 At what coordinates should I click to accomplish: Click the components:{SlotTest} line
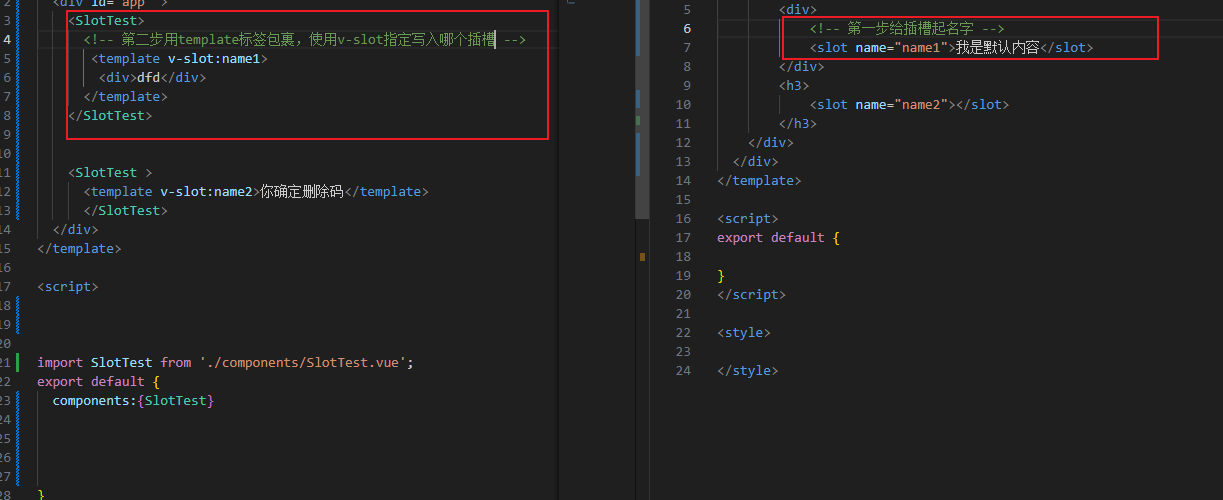[134, 400]
